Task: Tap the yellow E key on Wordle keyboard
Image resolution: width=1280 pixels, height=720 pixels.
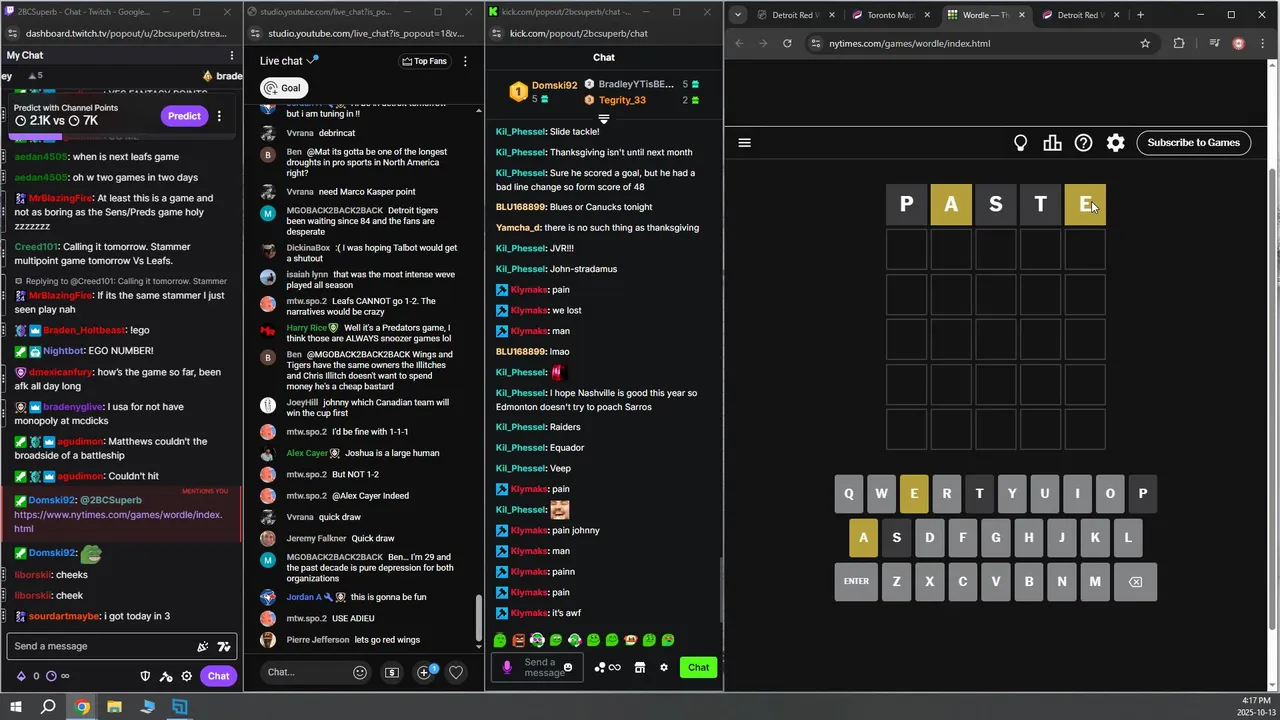Action: click(x=913, y=493)
